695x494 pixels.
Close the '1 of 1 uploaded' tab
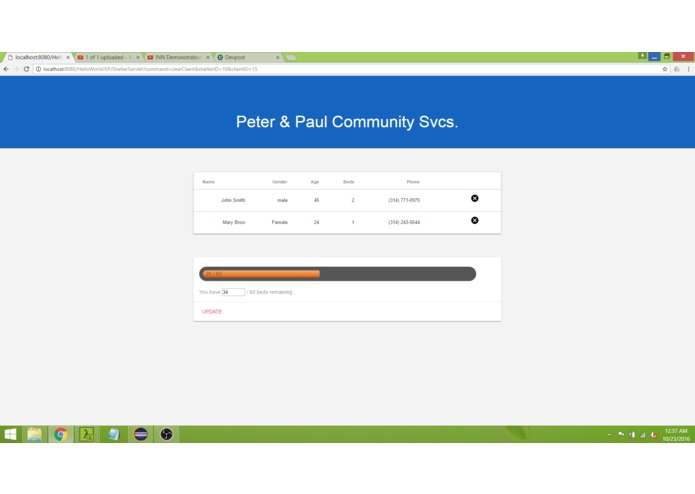coord(138,57)
